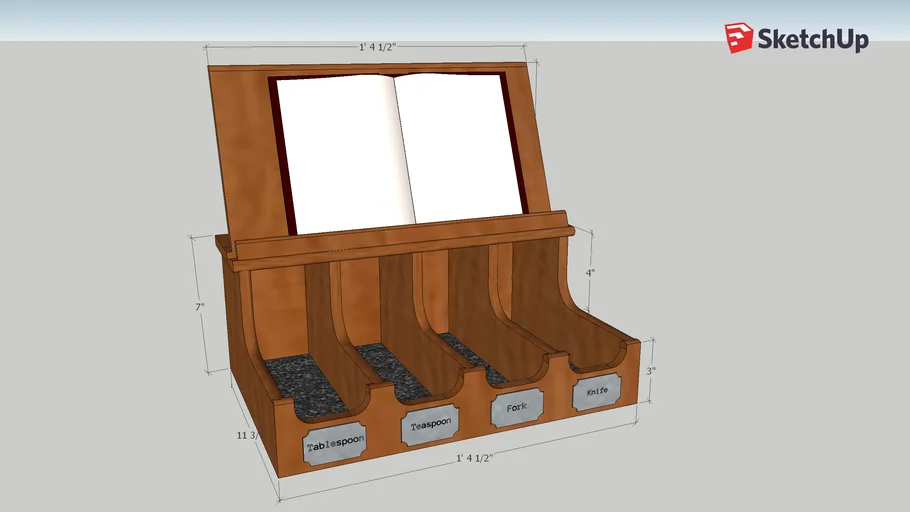Select the 4" dimension label
Viewport: 910px width, 512px height.
[x=591, y=271]
